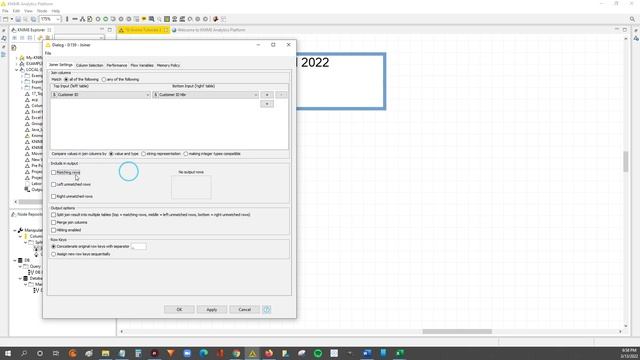Screen dimensions: 640x360
Task: Click the Cancel button
Action: pos(244,309)
